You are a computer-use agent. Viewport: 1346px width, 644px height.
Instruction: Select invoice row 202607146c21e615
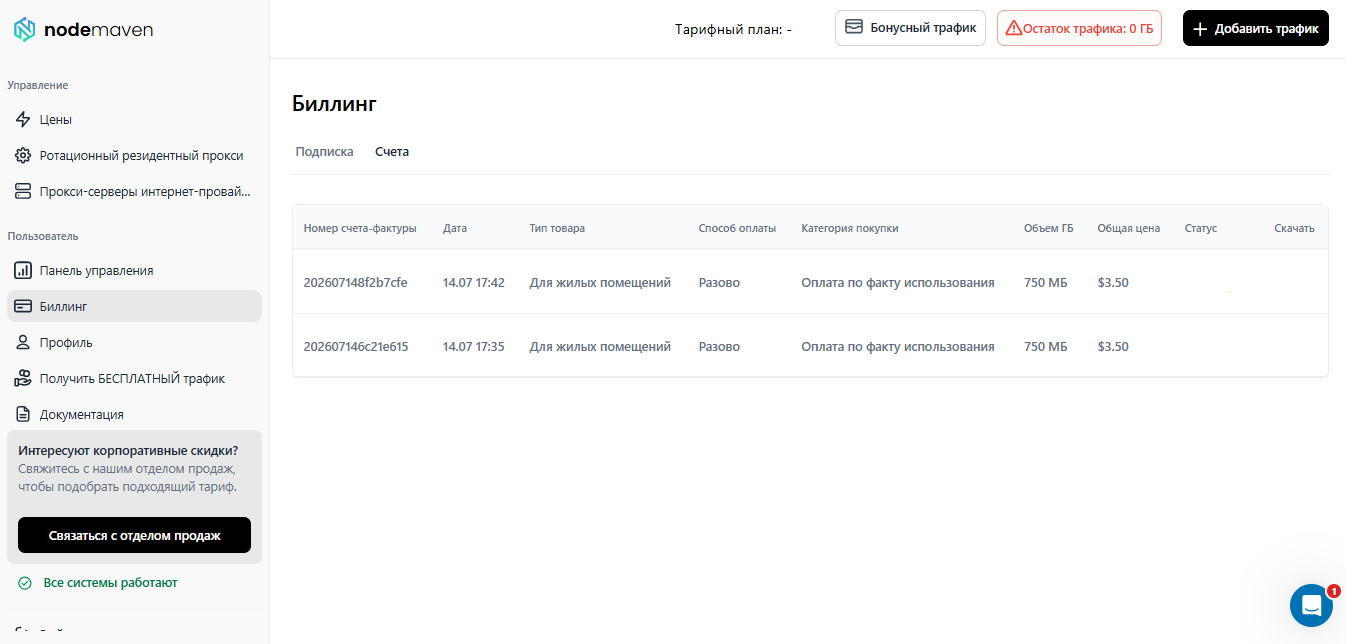[810, 346]
